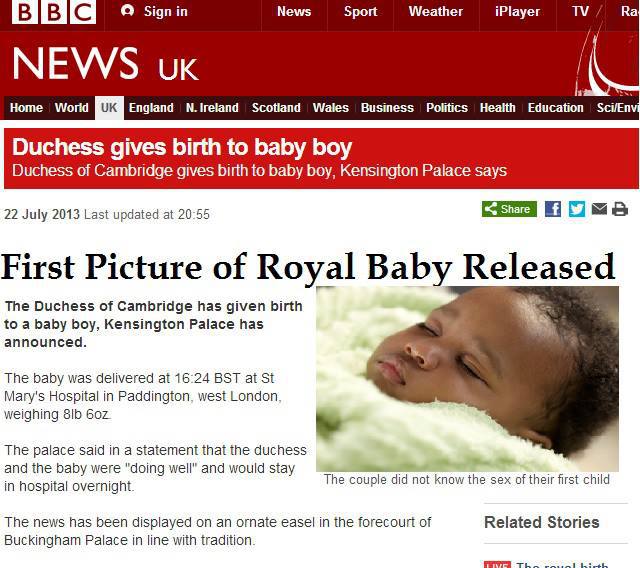The image size is (640, 568).
Task: Switch to the Politics navigation tab
Action: coord(447,108)
